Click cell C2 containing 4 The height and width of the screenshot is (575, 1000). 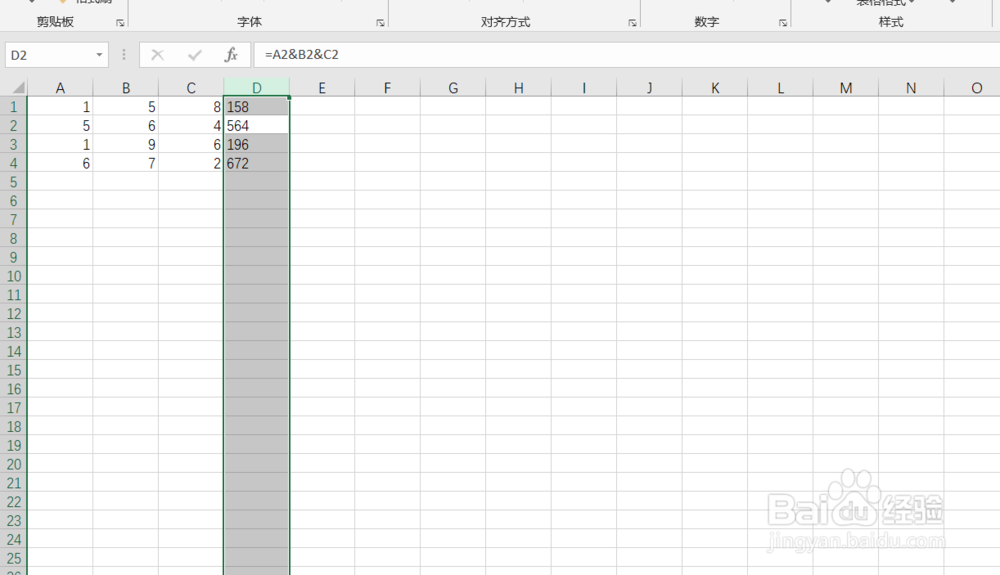191,126
